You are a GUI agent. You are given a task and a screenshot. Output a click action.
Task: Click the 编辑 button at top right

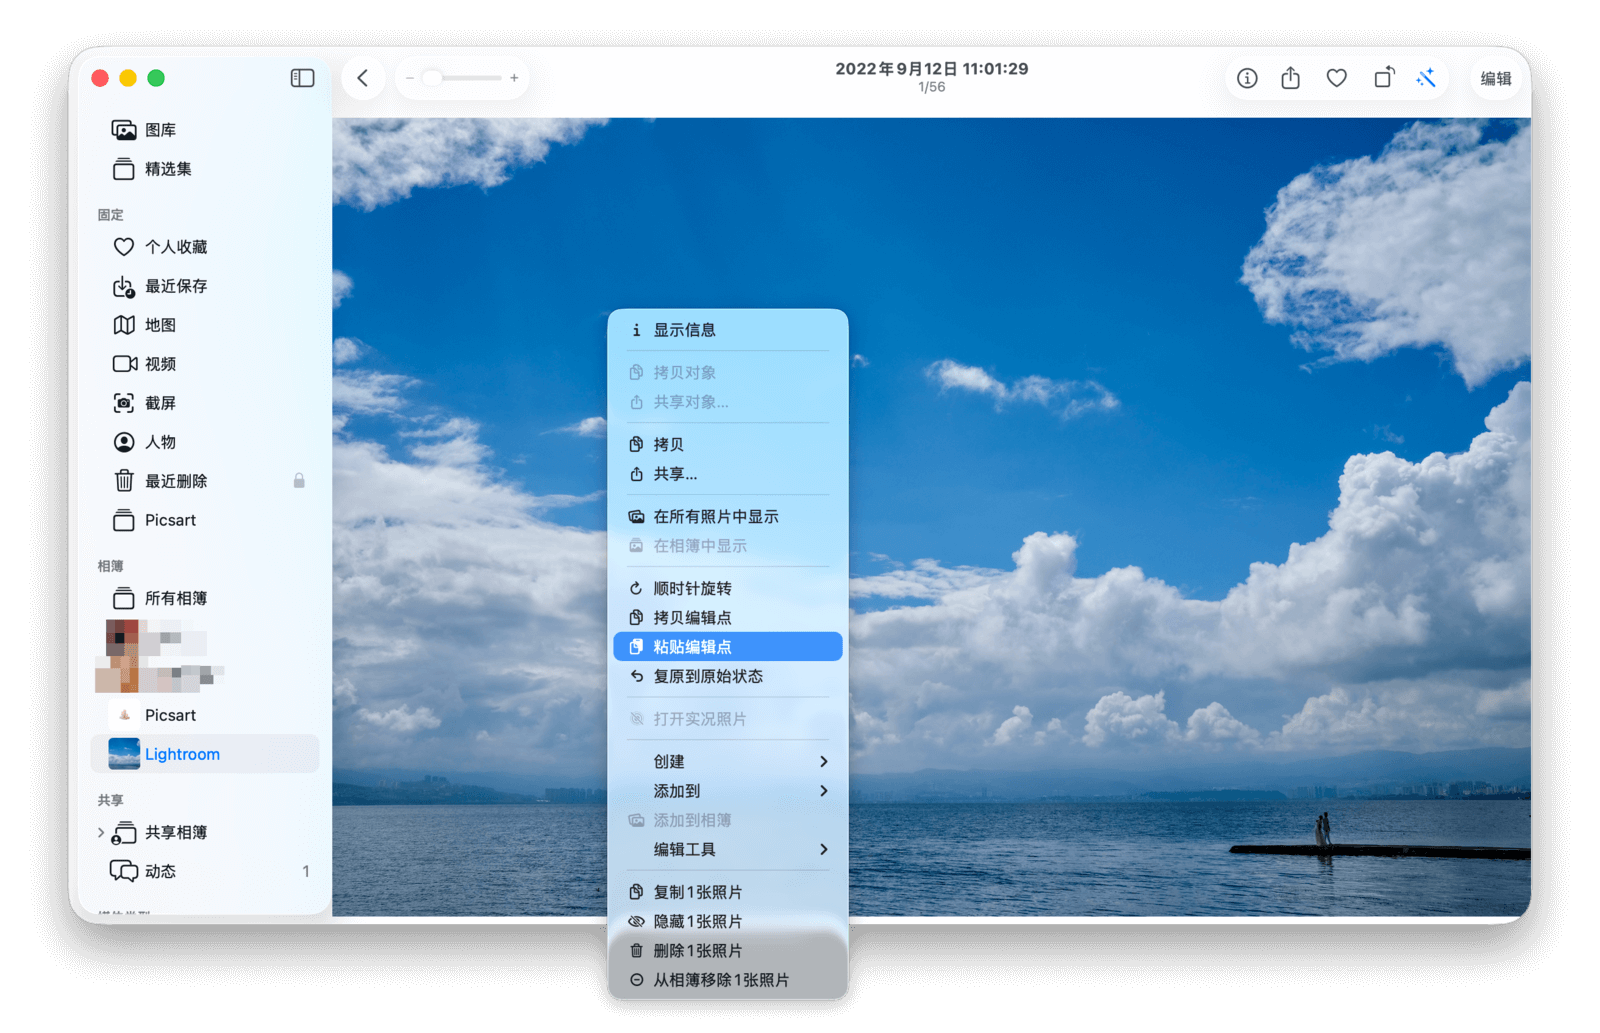click(1495, 78)
